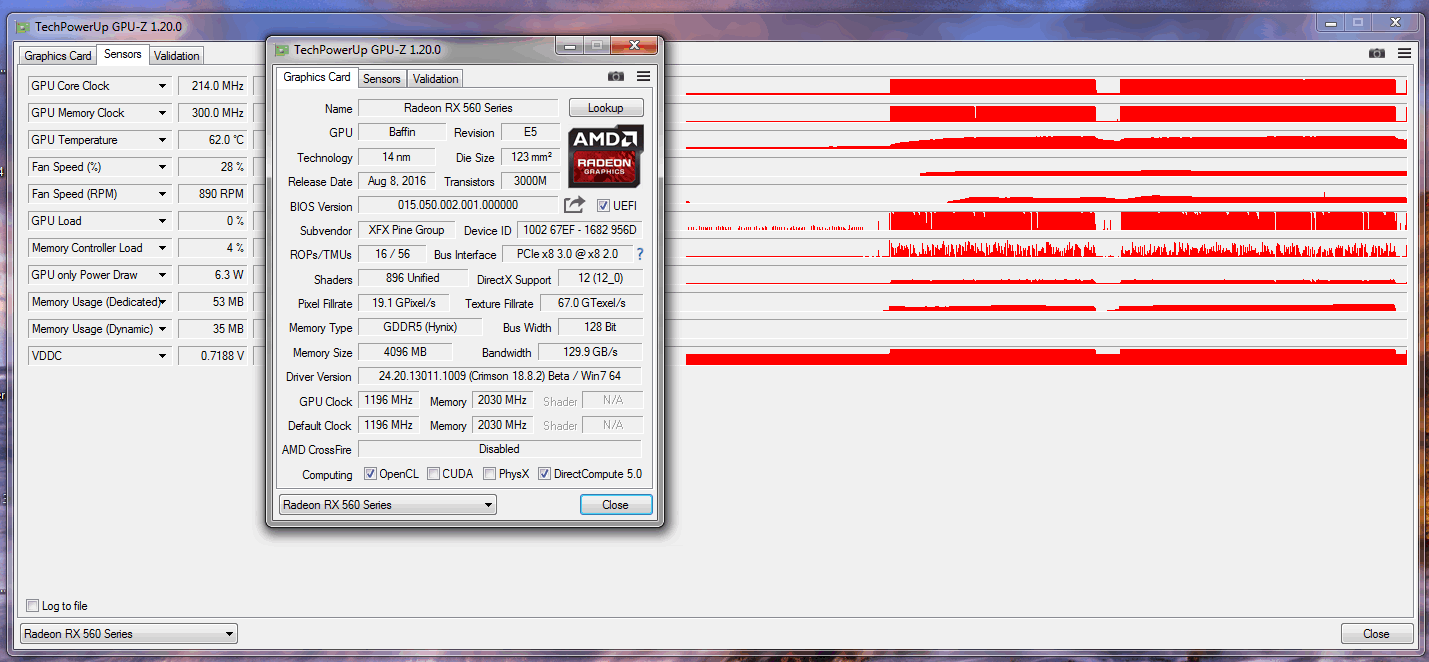Click the Driver Version field
The image size is (1429, 662).
click(500, 376)
